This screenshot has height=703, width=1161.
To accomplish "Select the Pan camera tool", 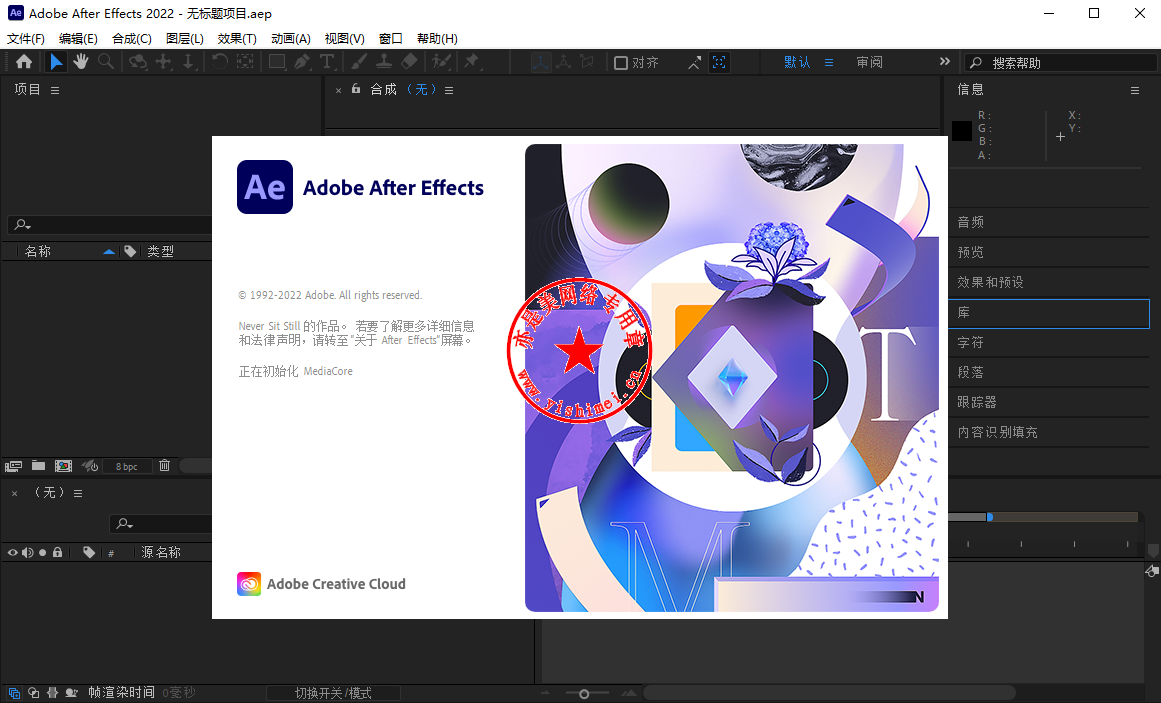I will click(163, 62).
